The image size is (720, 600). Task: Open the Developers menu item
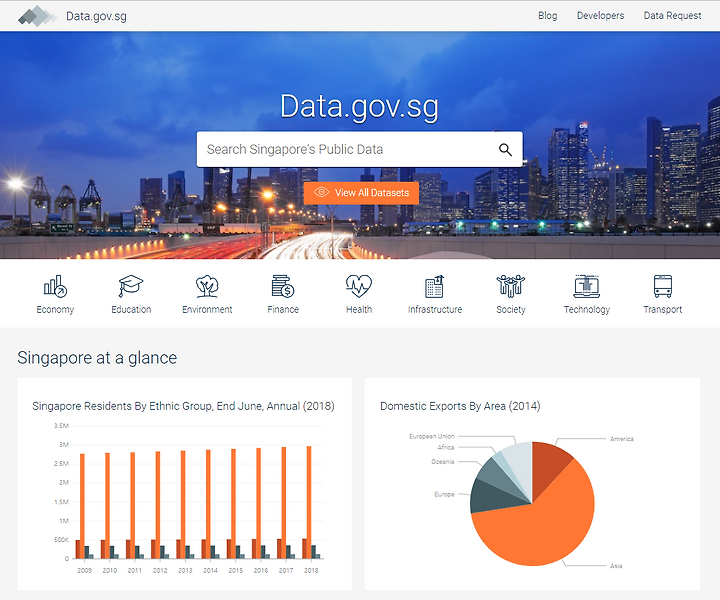pos(600,16)
